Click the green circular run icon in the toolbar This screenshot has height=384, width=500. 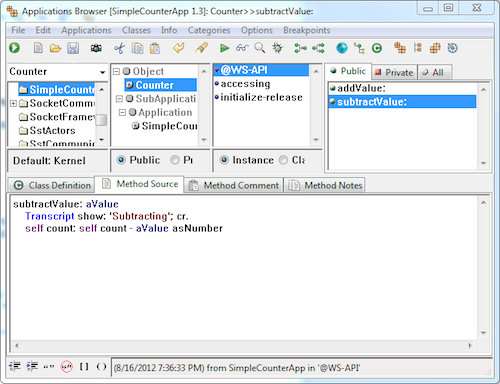14,48
